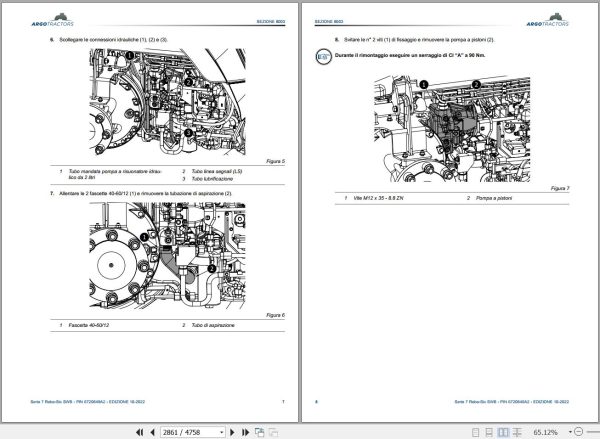Click the left page section header label
Viewport: 600px width, 439px height.
[x=271, y=22]
